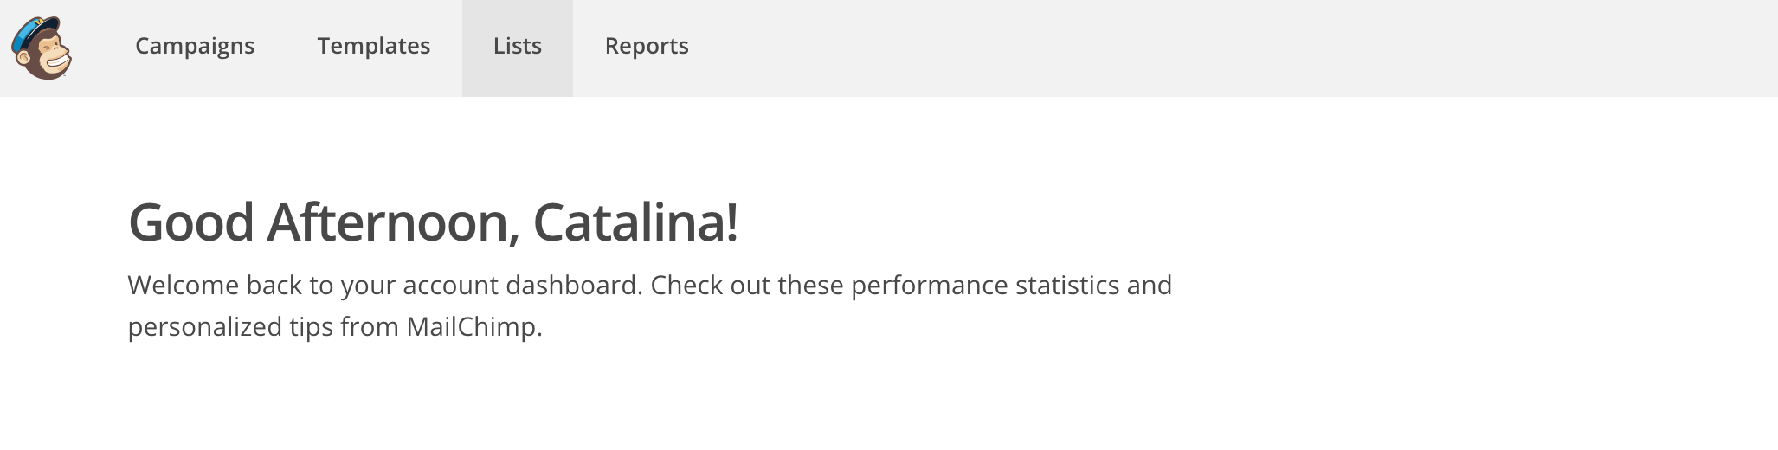1778x450 pixels.
Task: Open the Campaigns menu item
Action: click(195, 47)
